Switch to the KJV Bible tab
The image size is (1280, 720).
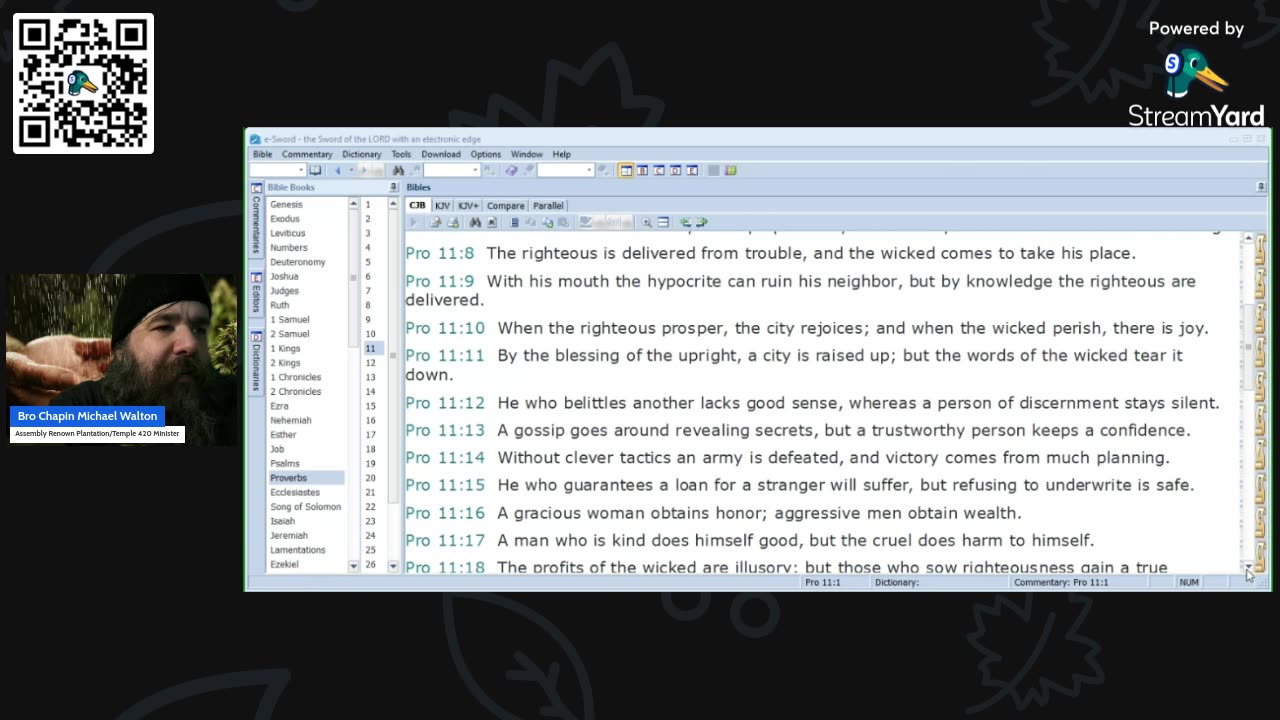point(442,205)
